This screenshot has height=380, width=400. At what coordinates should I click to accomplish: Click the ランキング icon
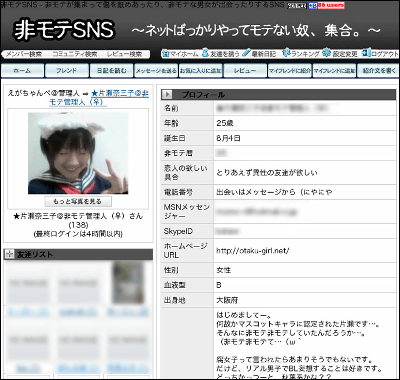pos(286,53)
